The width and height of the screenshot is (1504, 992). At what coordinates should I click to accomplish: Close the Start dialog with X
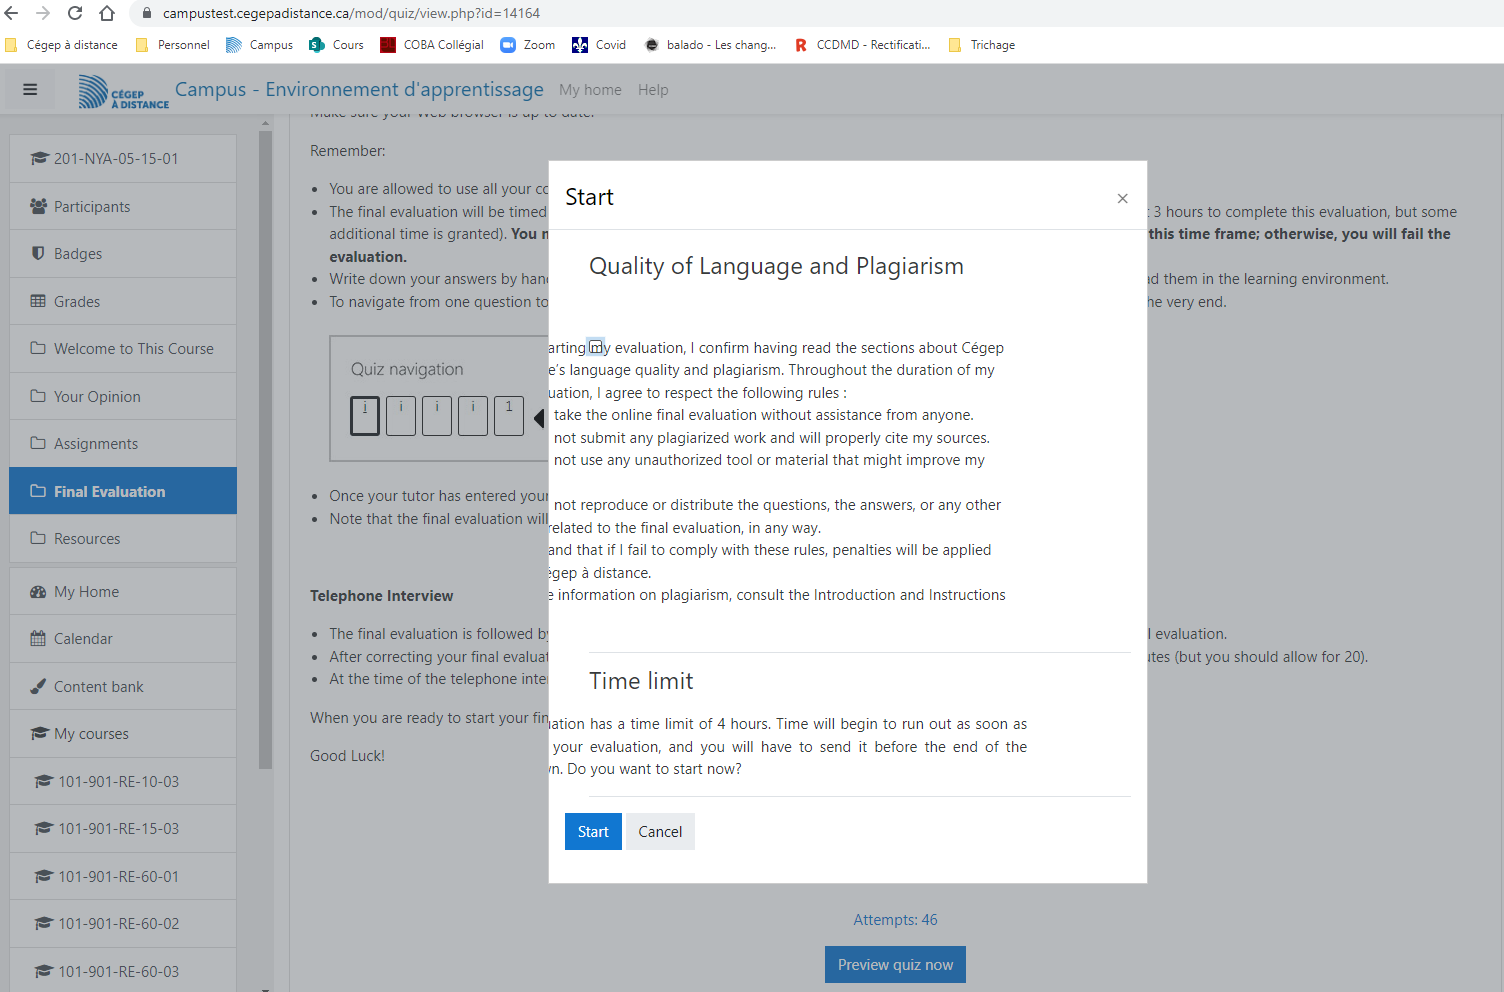tap(1122, 198)
